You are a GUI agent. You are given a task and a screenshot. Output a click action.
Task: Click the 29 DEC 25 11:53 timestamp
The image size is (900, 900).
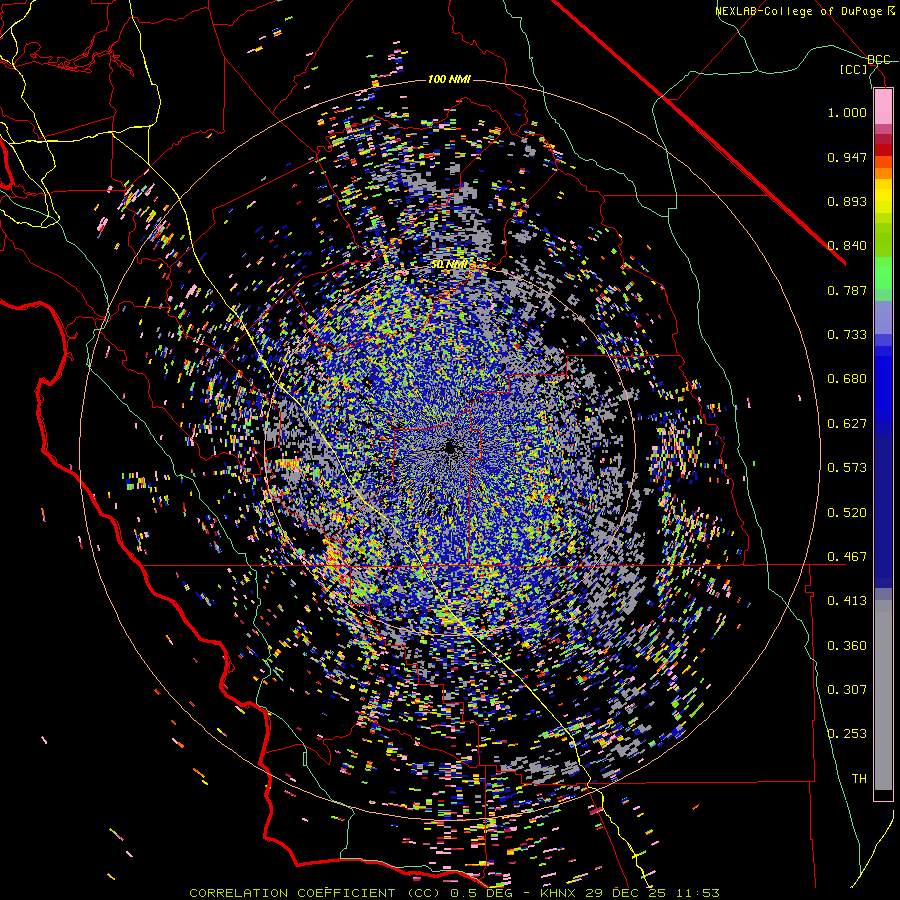(x=652, y=893)
